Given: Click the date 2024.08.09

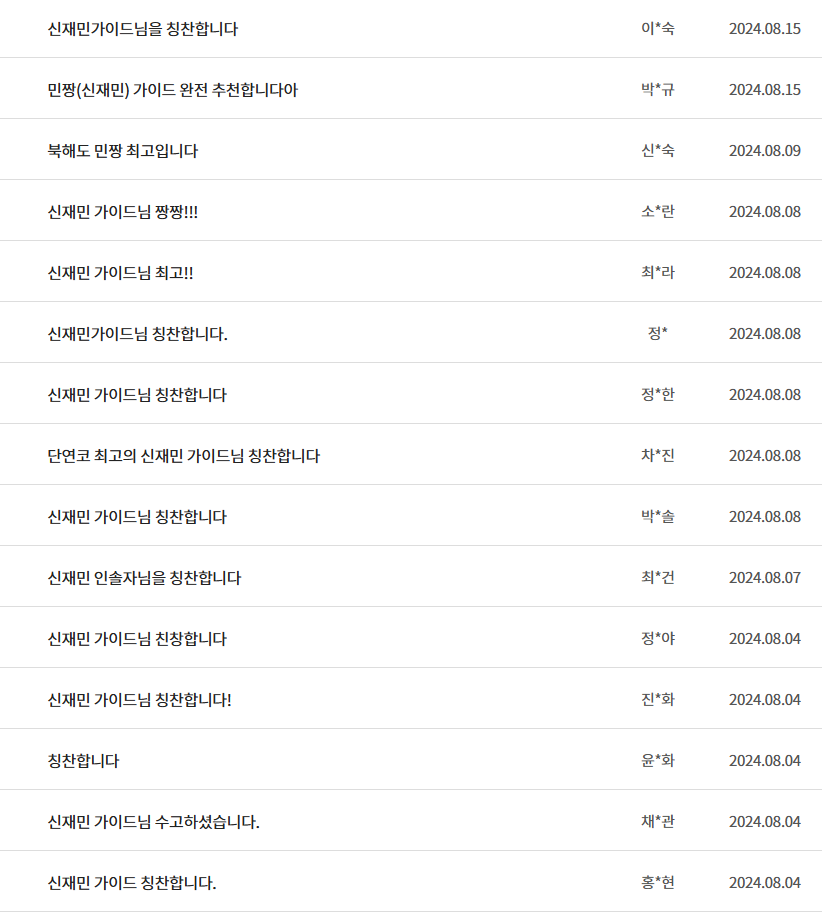Looking at the screenshot, I should (765, 151).
